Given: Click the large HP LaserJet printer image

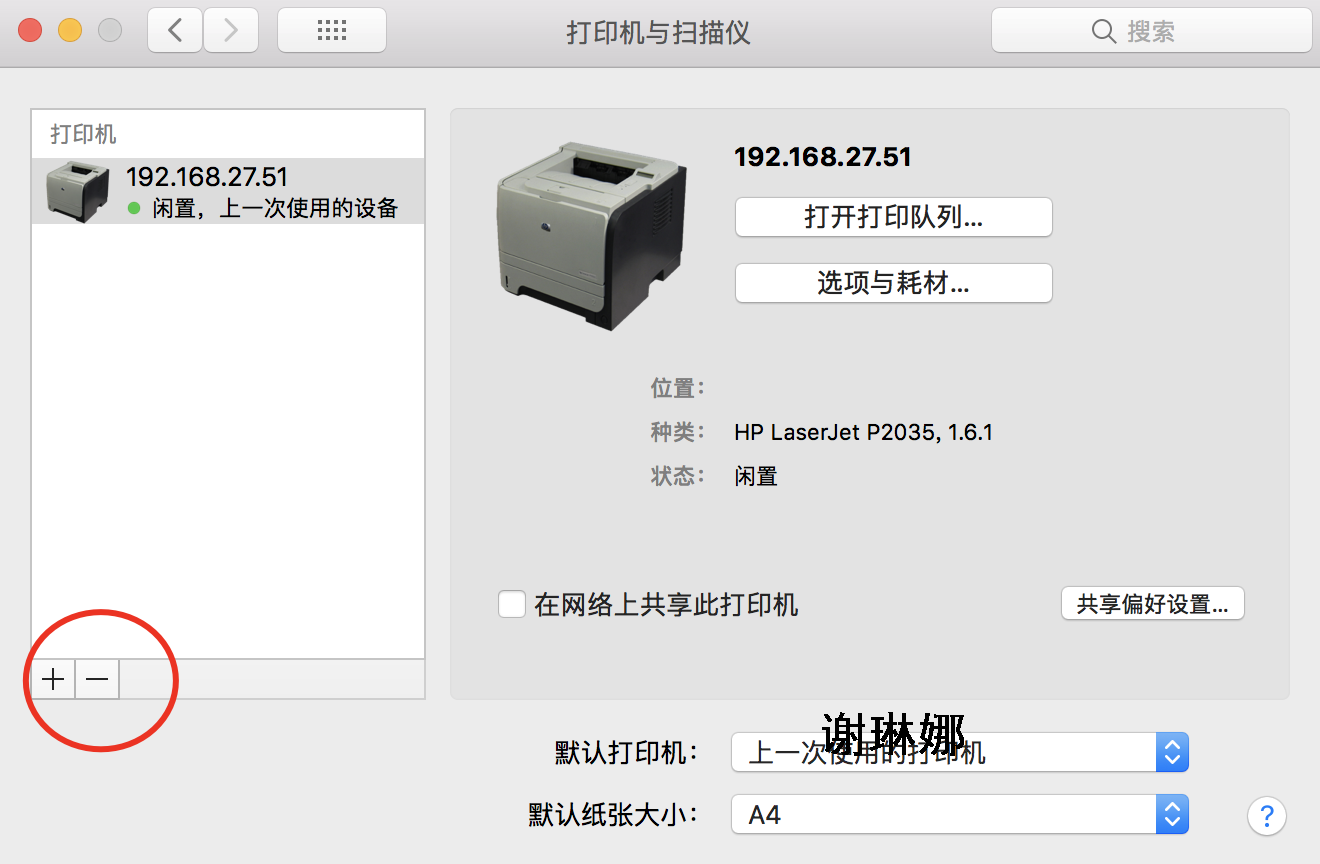Looking at the screenshot, I should (x=591, y=236).
